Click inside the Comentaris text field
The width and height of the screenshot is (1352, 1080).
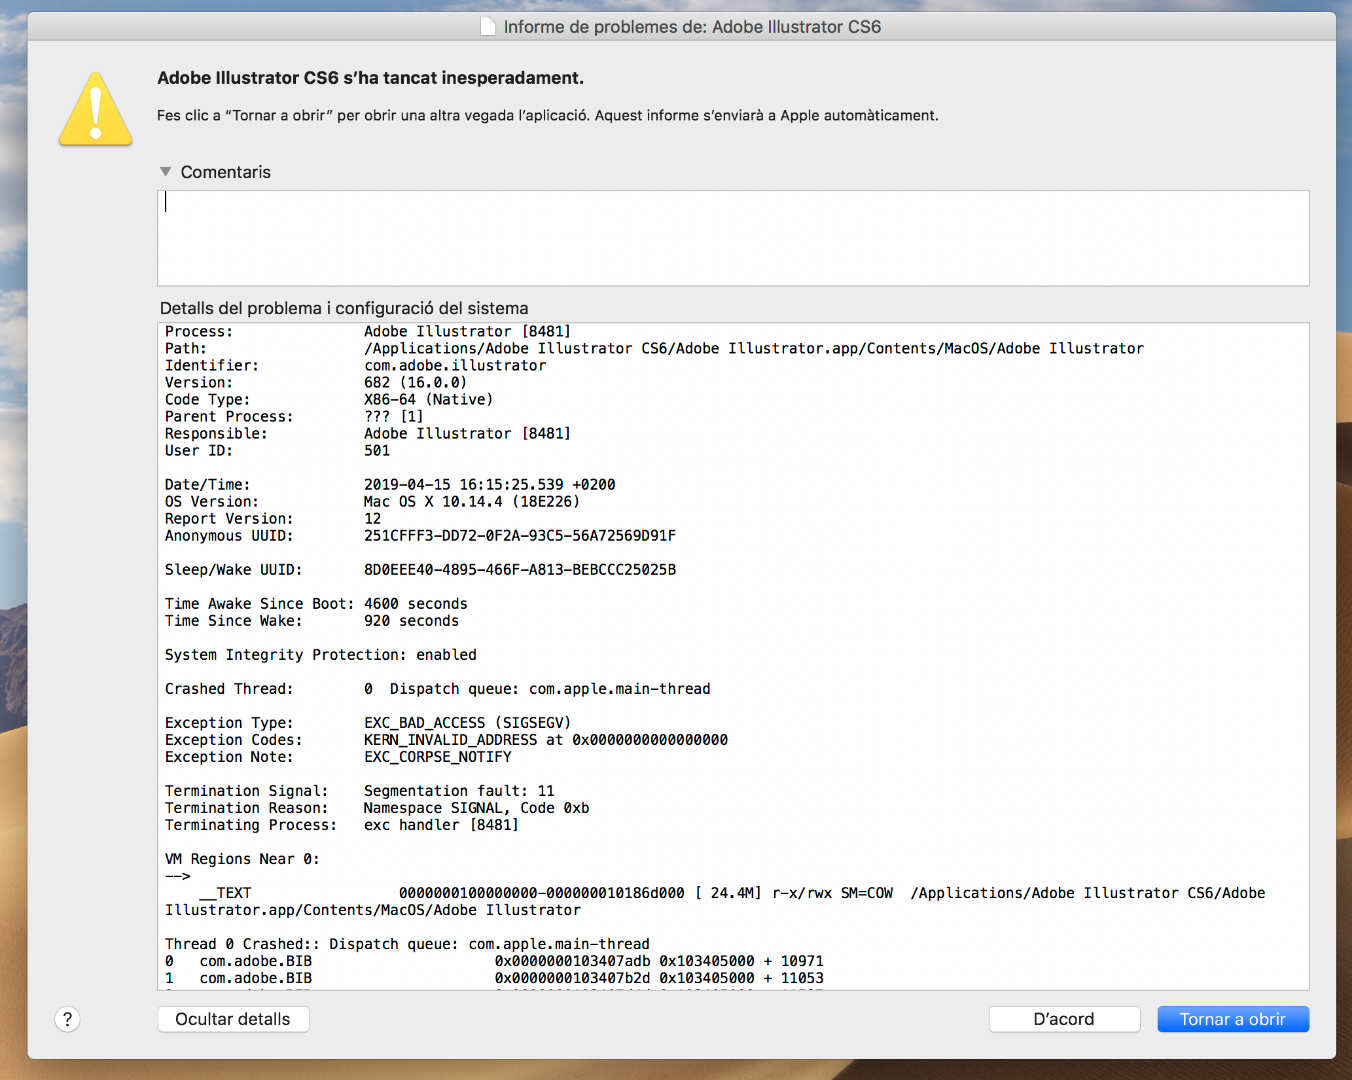733,238
